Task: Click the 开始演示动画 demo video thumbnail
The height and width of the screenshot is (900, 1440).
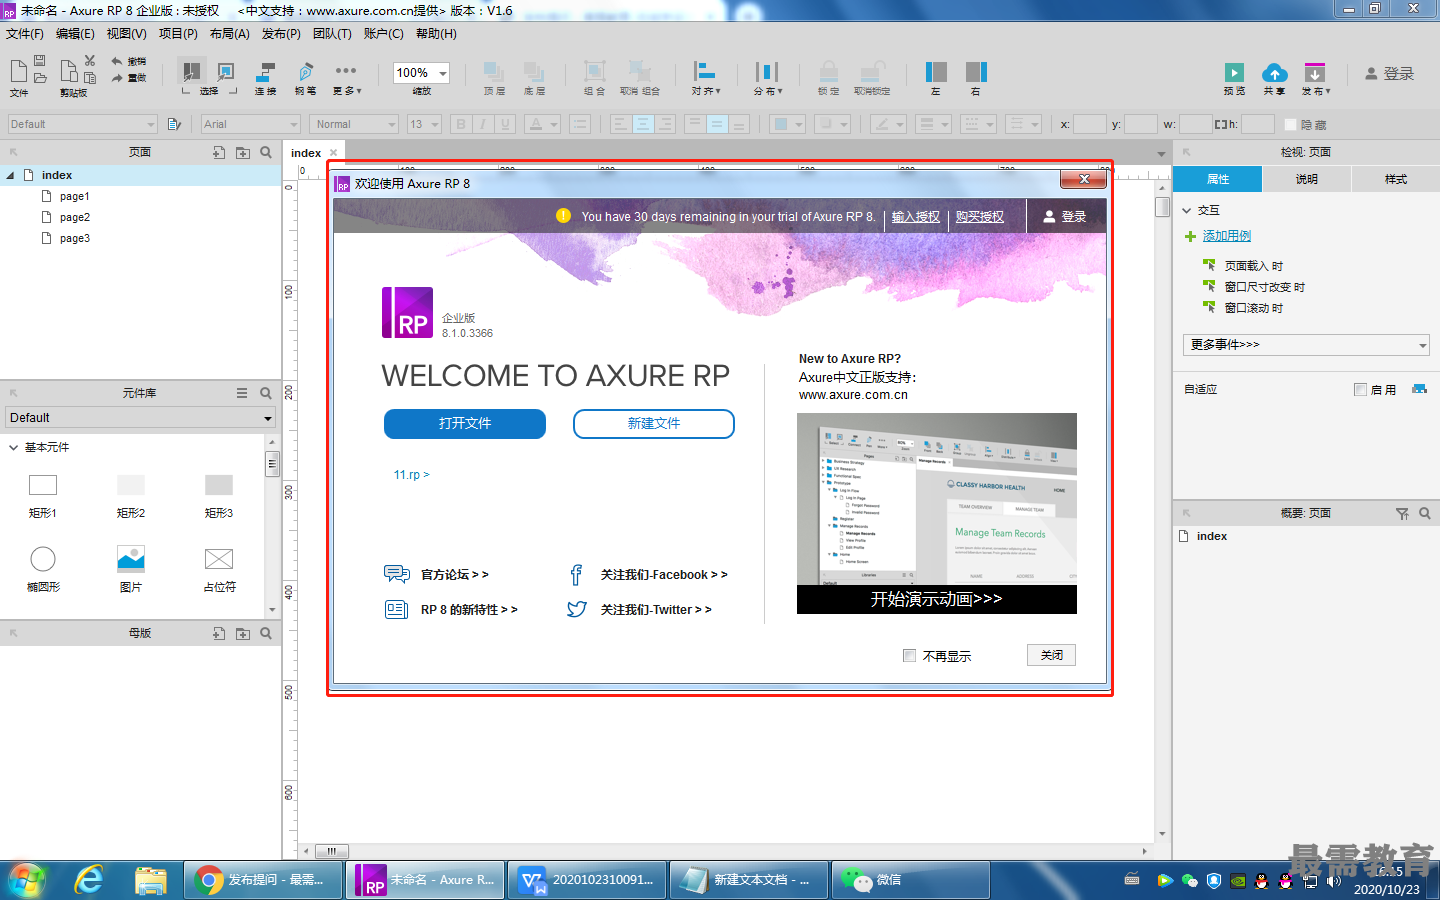Action: pos(937,513)
